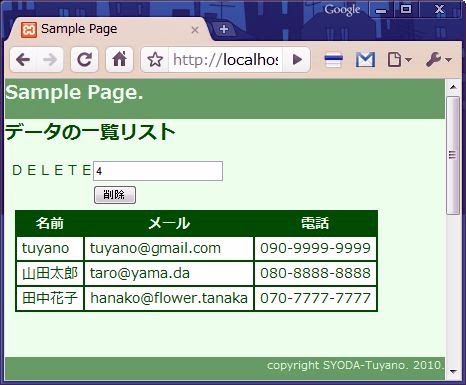
Task: Click the Go arrow next to the URL
Action: [x=297, y=60]
